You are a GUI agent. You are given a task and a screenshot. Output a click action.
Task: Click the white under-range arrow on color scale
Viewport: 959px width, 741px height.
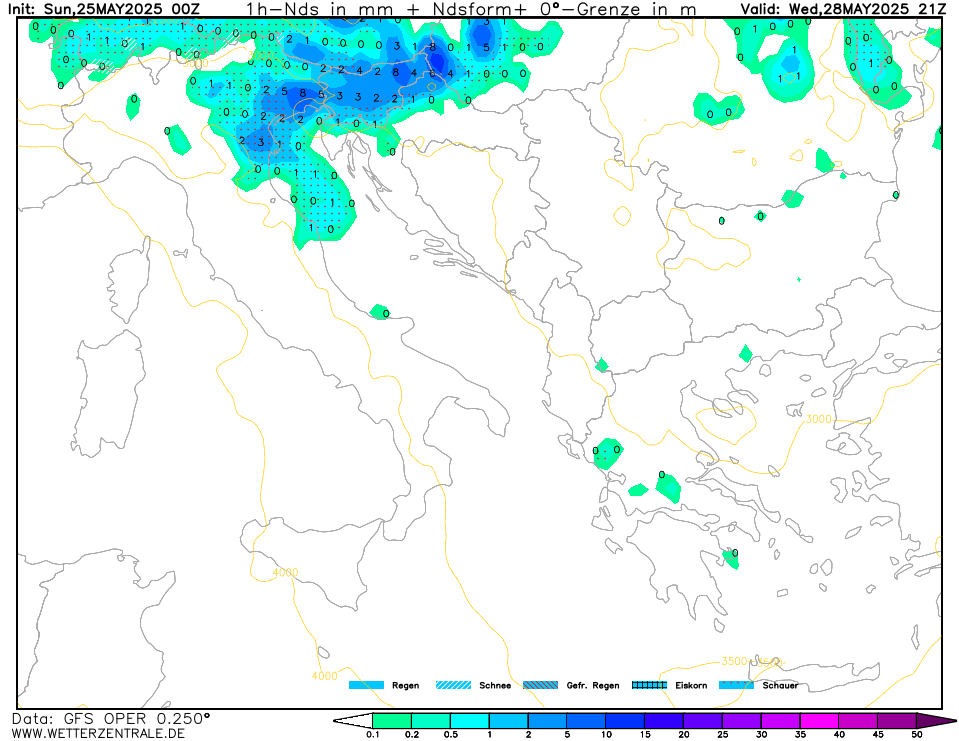(x=352, y=721)
